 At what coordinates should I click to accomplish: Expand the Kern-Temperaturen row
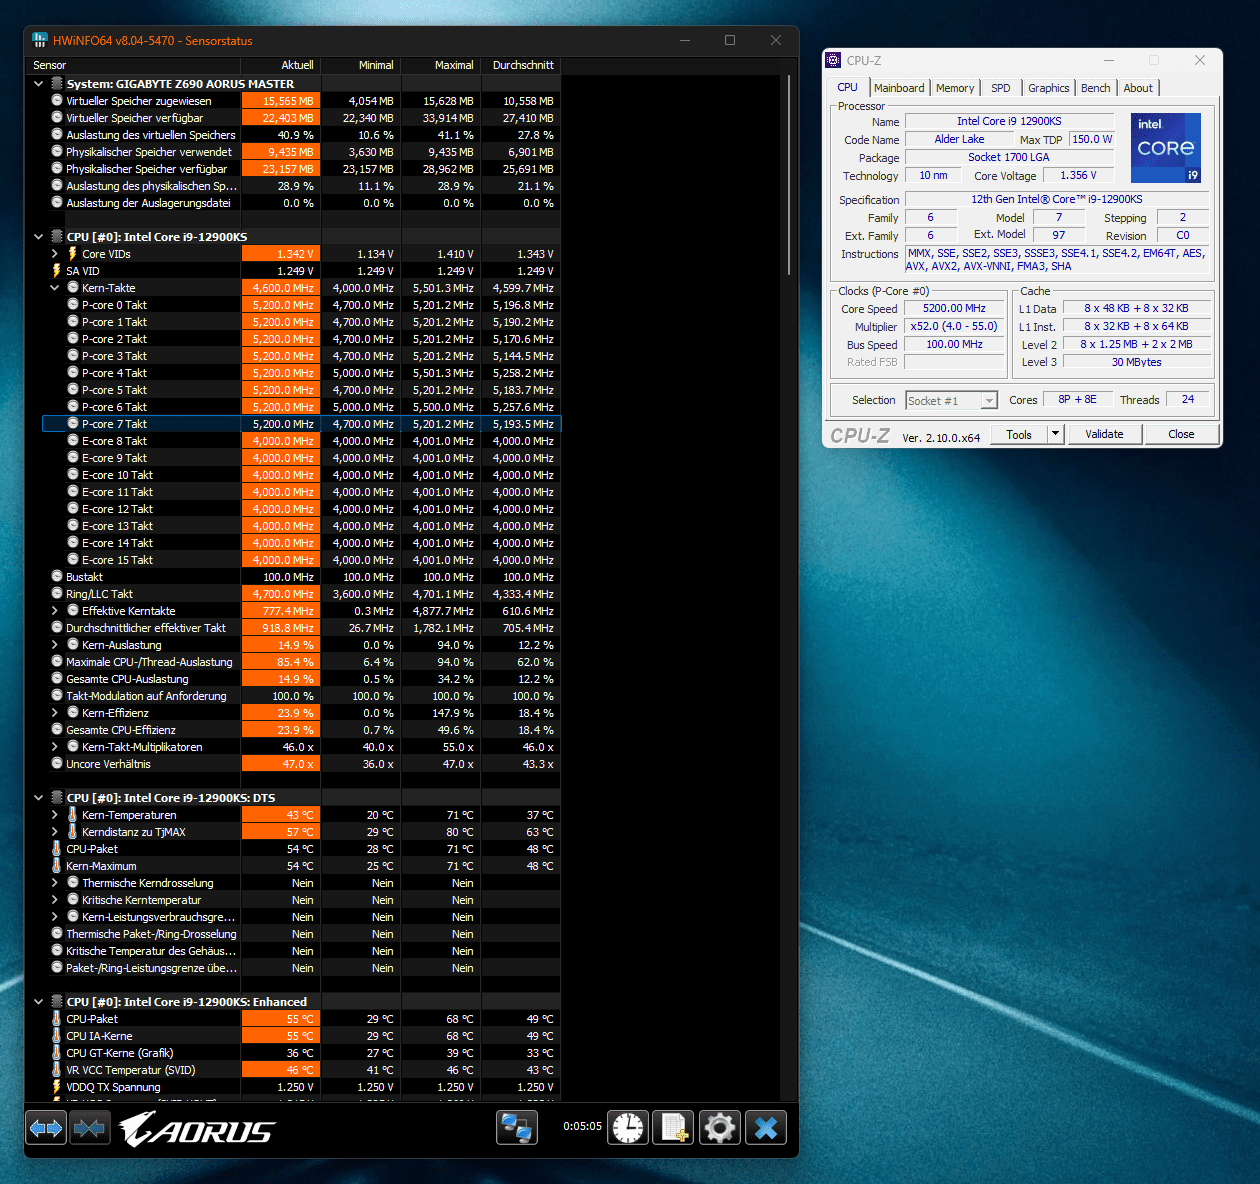coord(55,815)
